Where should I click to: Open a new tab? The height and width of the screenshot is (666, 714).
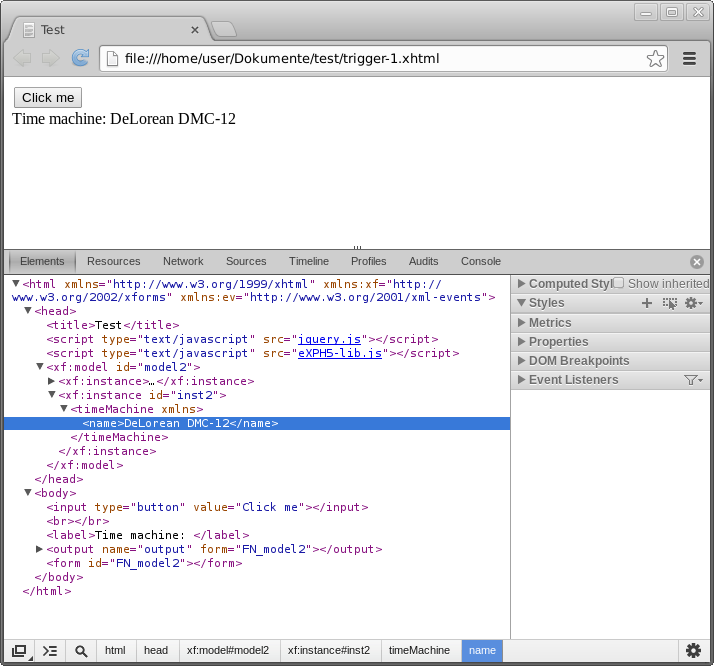[224, 29]
